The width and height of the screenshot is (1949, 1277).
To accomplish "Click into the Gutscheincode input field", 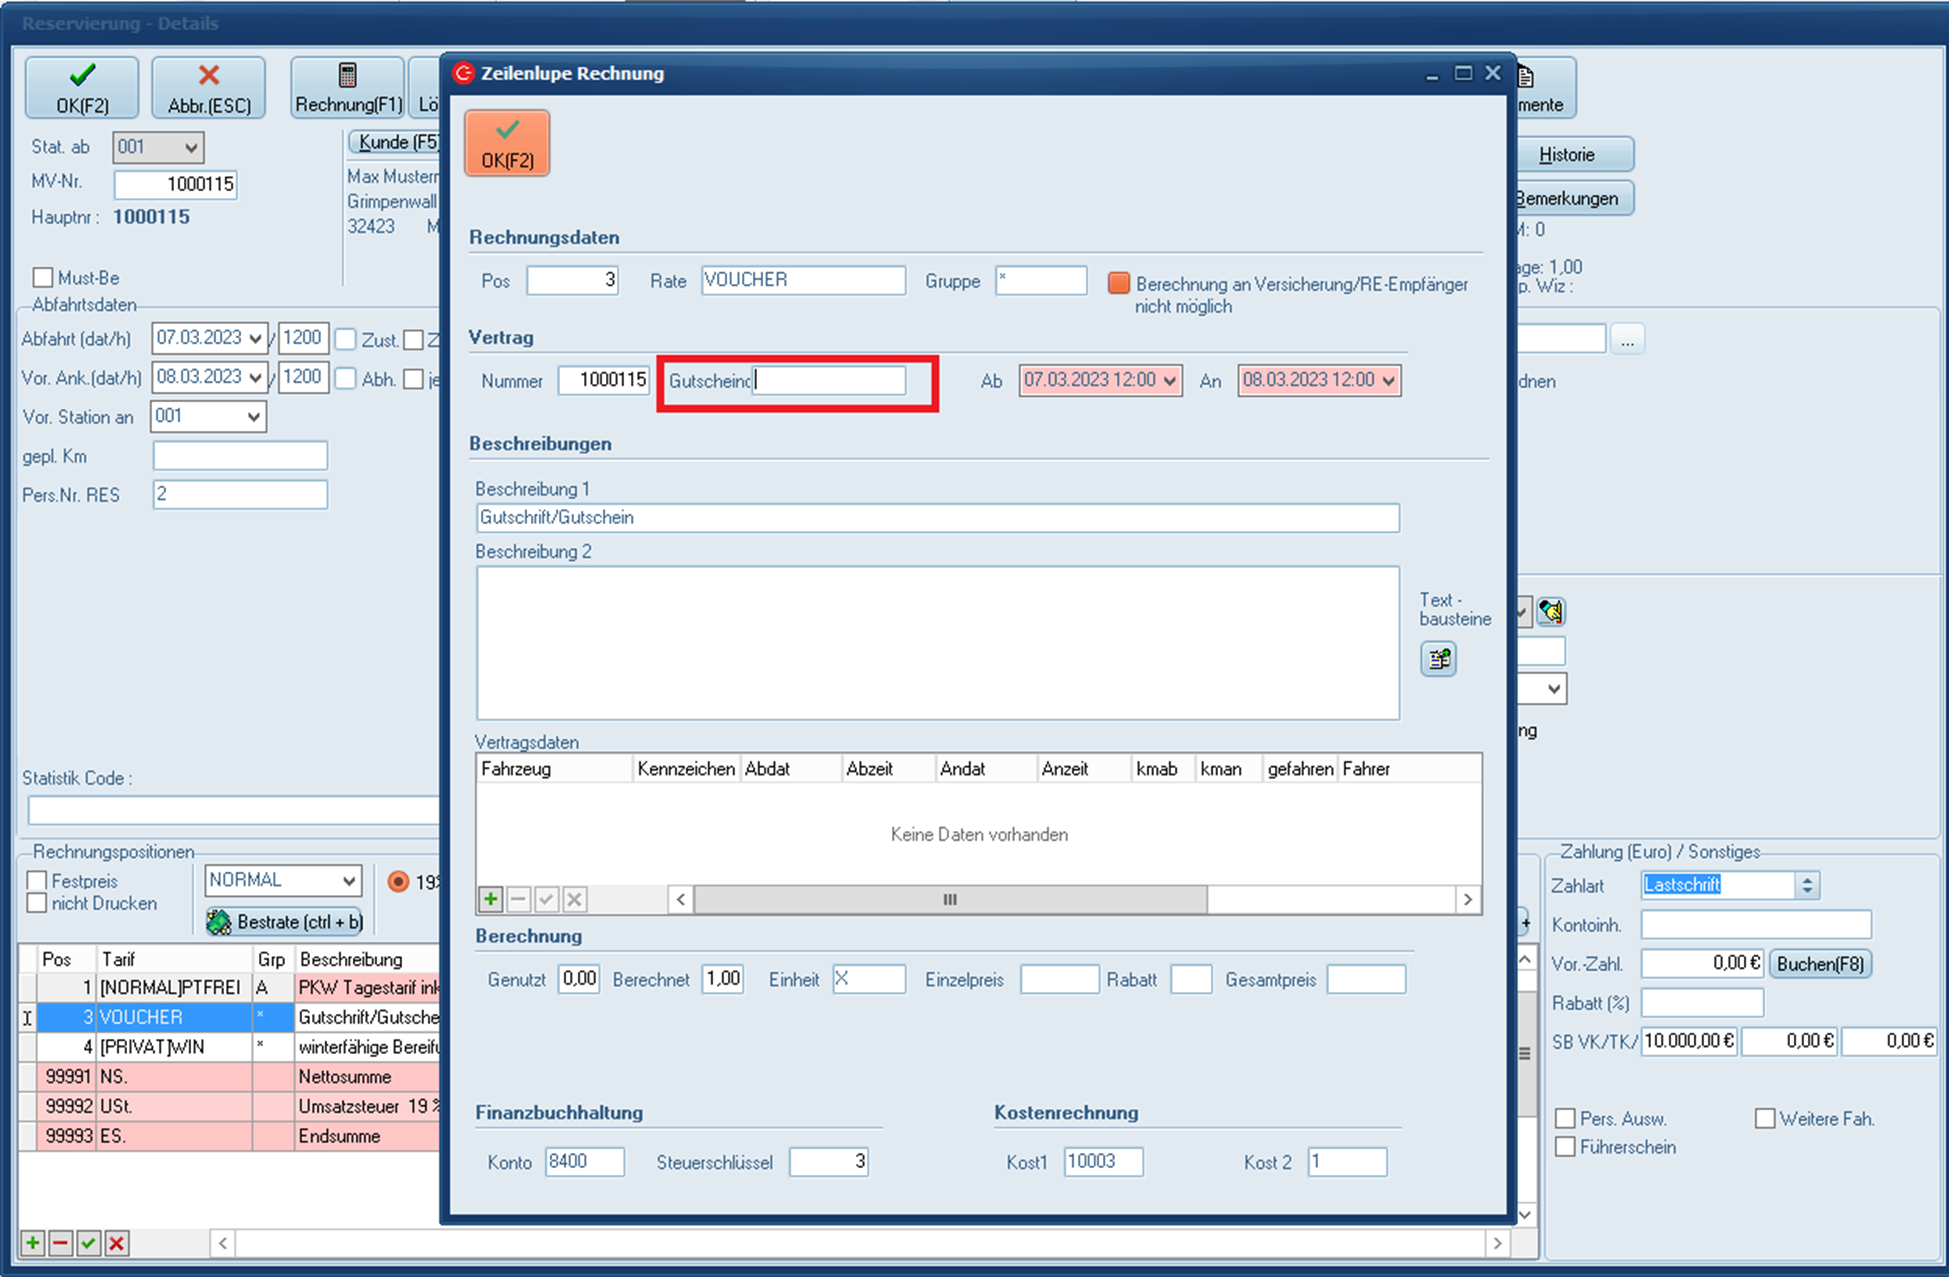I will [829, 381].
